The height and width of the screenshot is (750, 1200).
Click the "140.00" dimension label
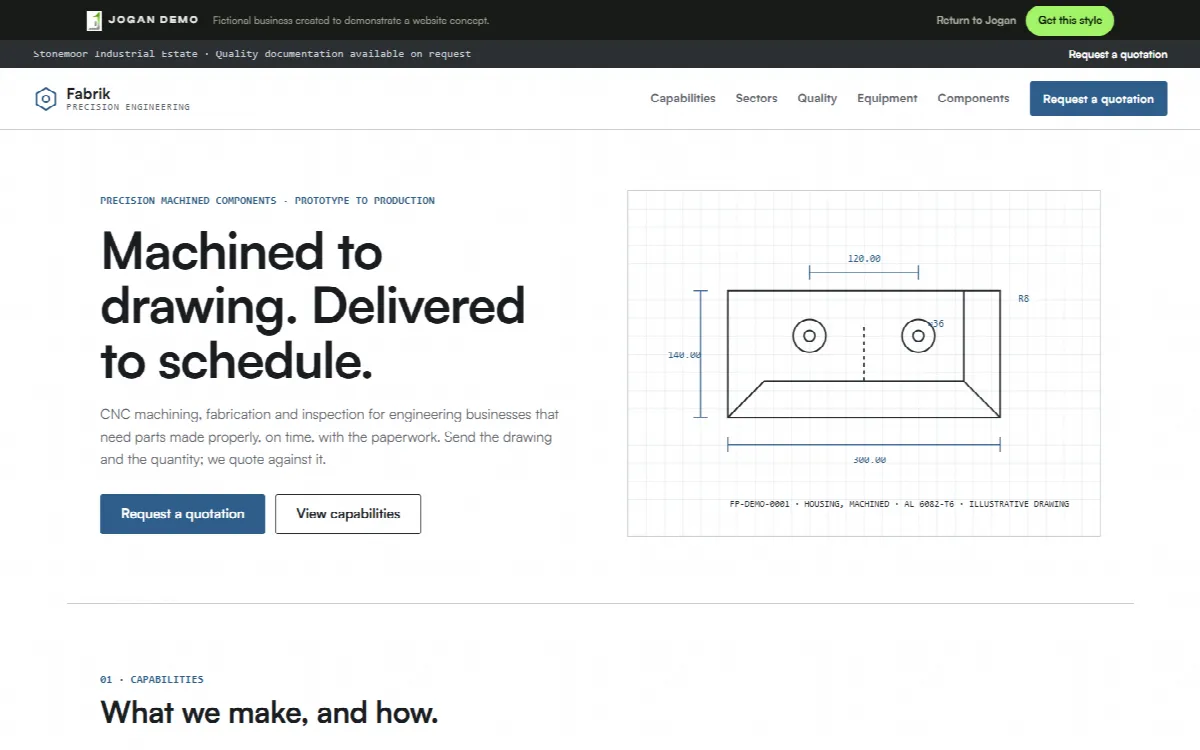(x=684, y=355)
